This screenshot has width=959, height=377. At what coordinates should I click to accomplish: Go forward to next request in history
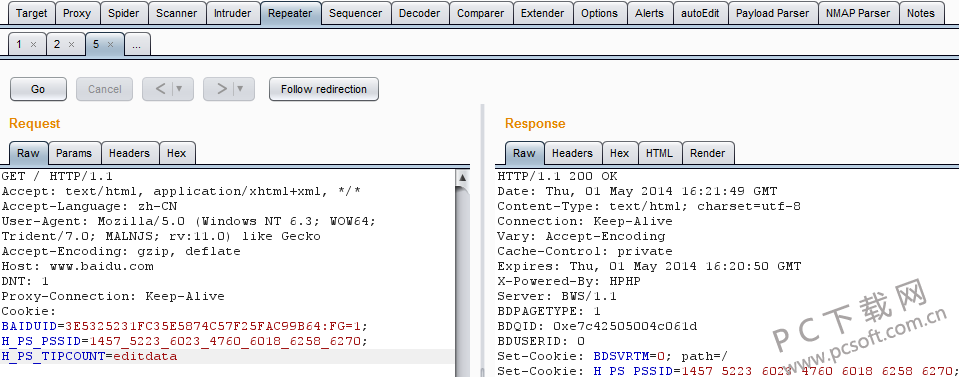(x=222, y=89)
